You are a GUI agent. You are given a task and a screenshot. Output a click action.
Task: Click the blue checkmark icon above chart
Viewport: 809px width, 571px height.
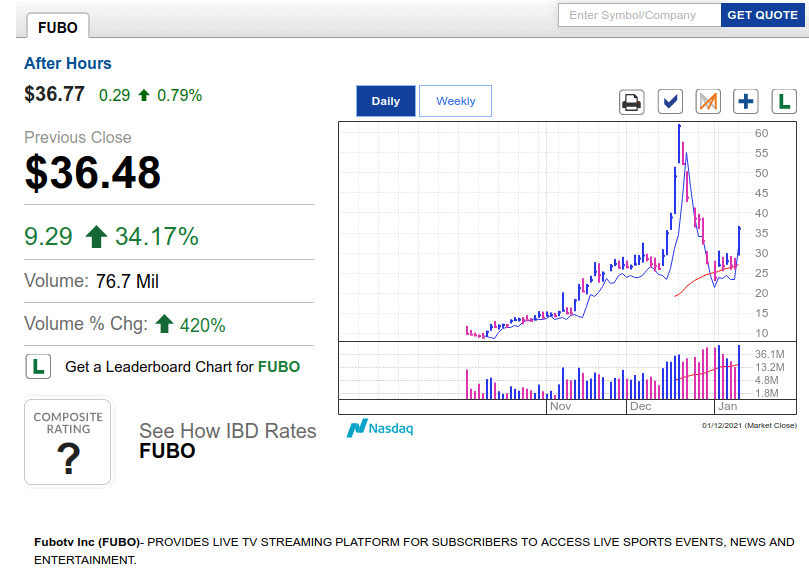670,102
